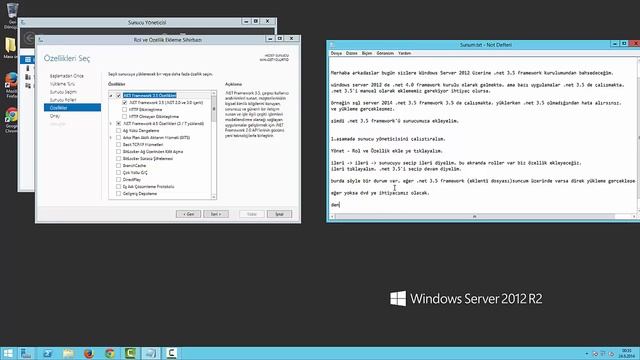Select the Local Server icon in Server Manager sidebar
The image size is (640, 360).
pyautogui.click(x=28, y=68)
